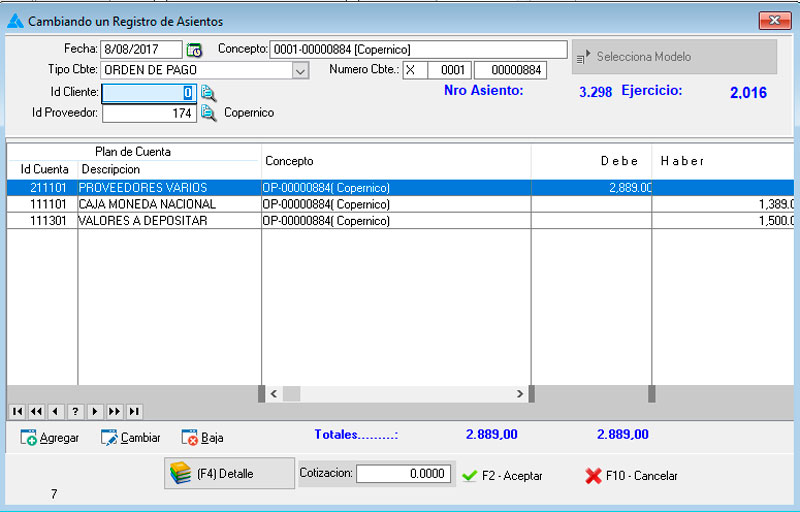The width and height of the screenshot is (800, 512).
Task: Skip back a page with double-arrow button
Action: pyautogui.click(x=36, y=411)
